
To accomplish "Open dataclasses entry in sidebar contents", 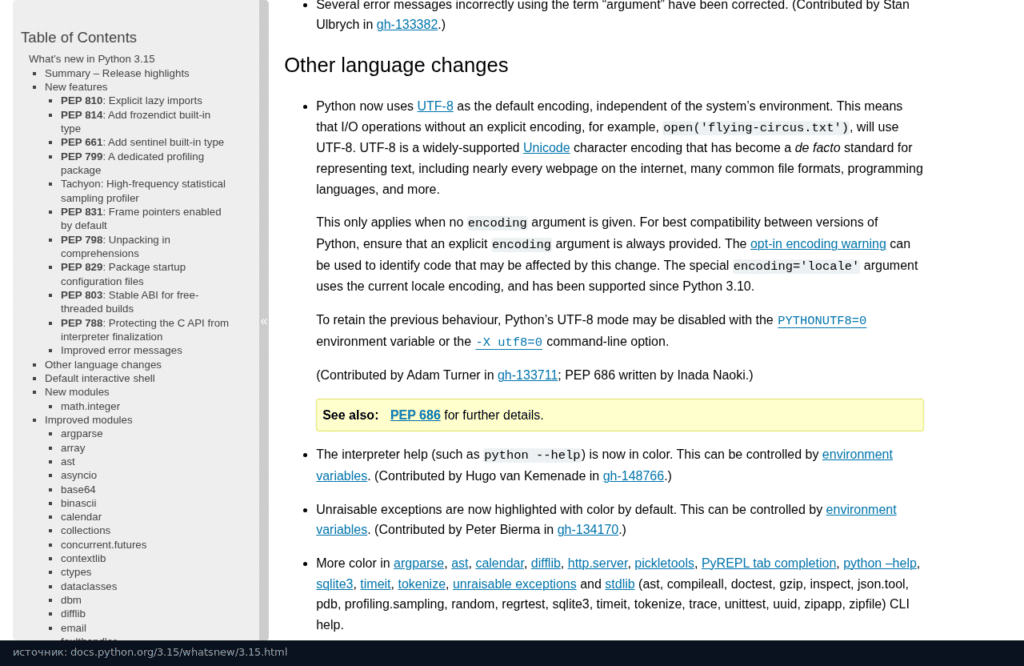I will coord(89,586).
